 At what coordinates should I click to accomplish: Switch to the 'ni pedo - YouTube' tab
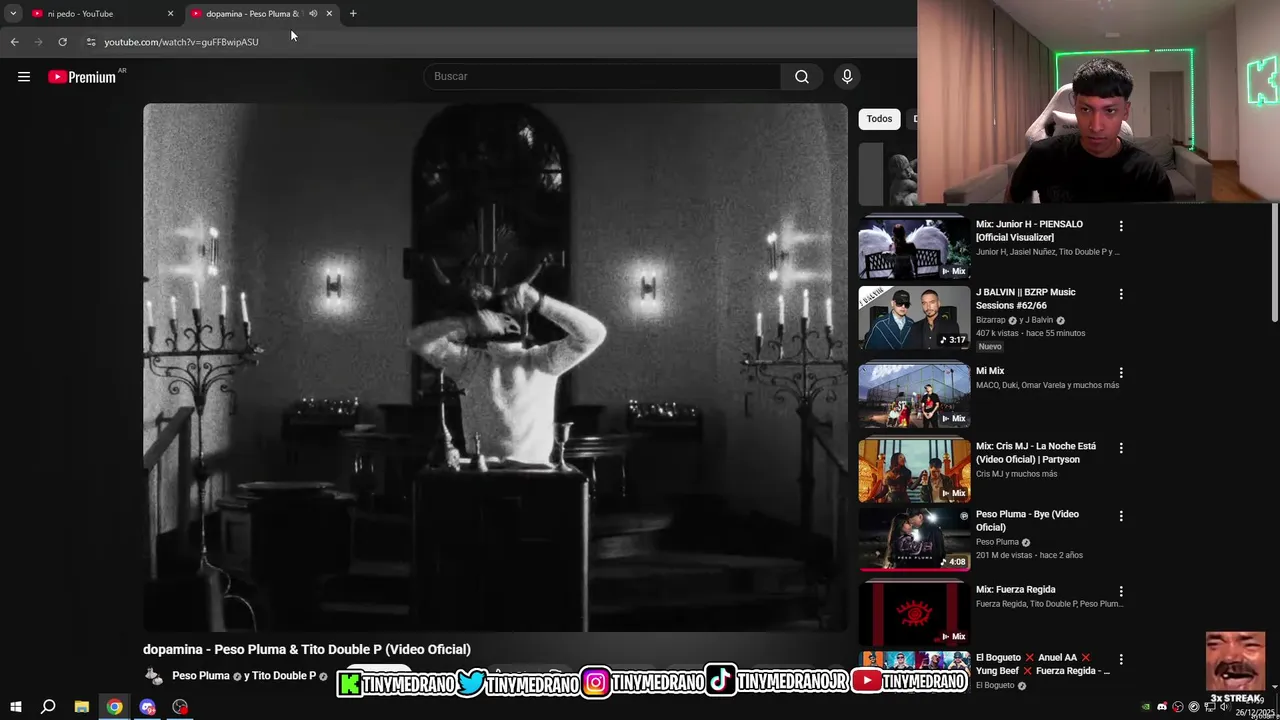click(102, 14)
